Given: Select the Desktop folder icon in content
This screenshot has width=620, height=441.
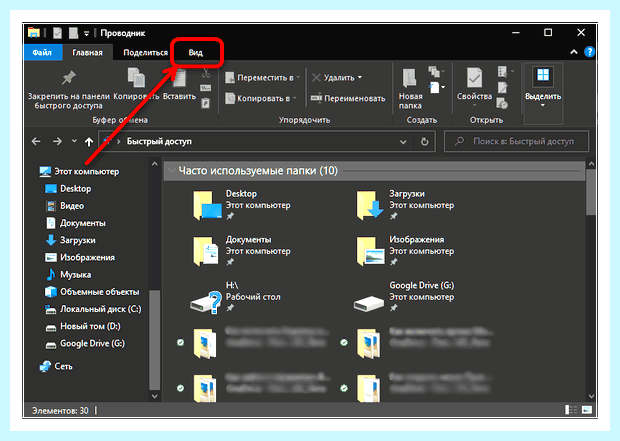Looking at the screenshot, I should (x=207, y=205).
